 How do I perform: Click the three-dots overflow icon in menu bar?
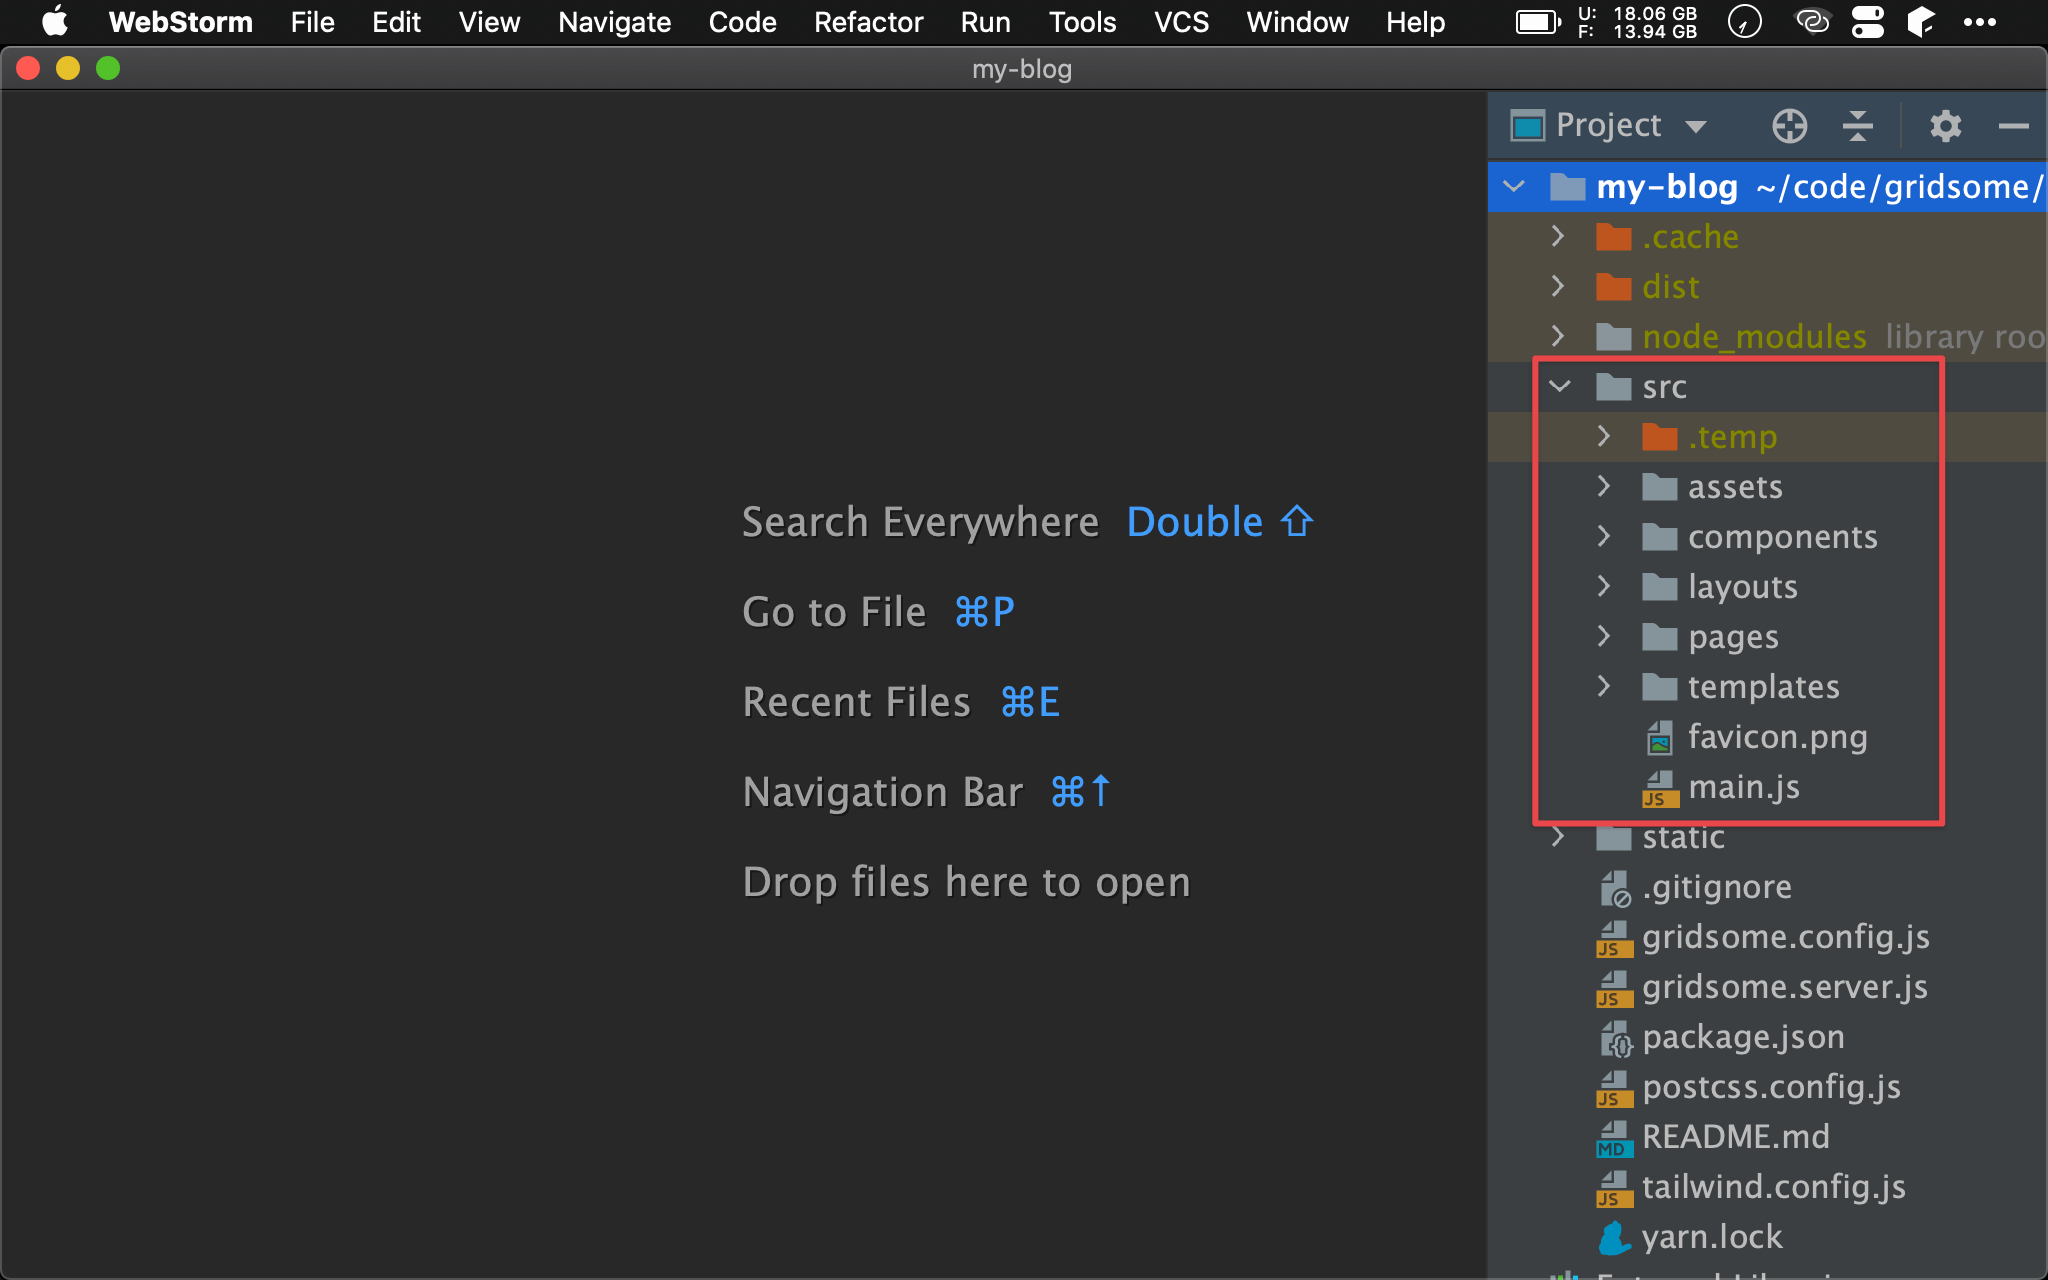coord(1979,22)
